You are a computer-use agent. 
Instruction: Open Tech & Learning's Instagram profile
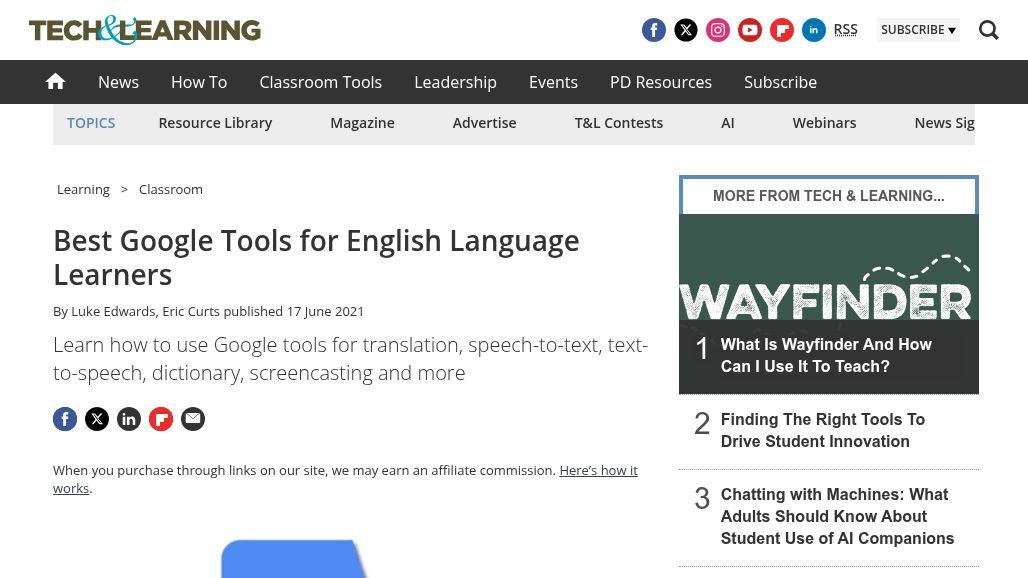[718, 30]
